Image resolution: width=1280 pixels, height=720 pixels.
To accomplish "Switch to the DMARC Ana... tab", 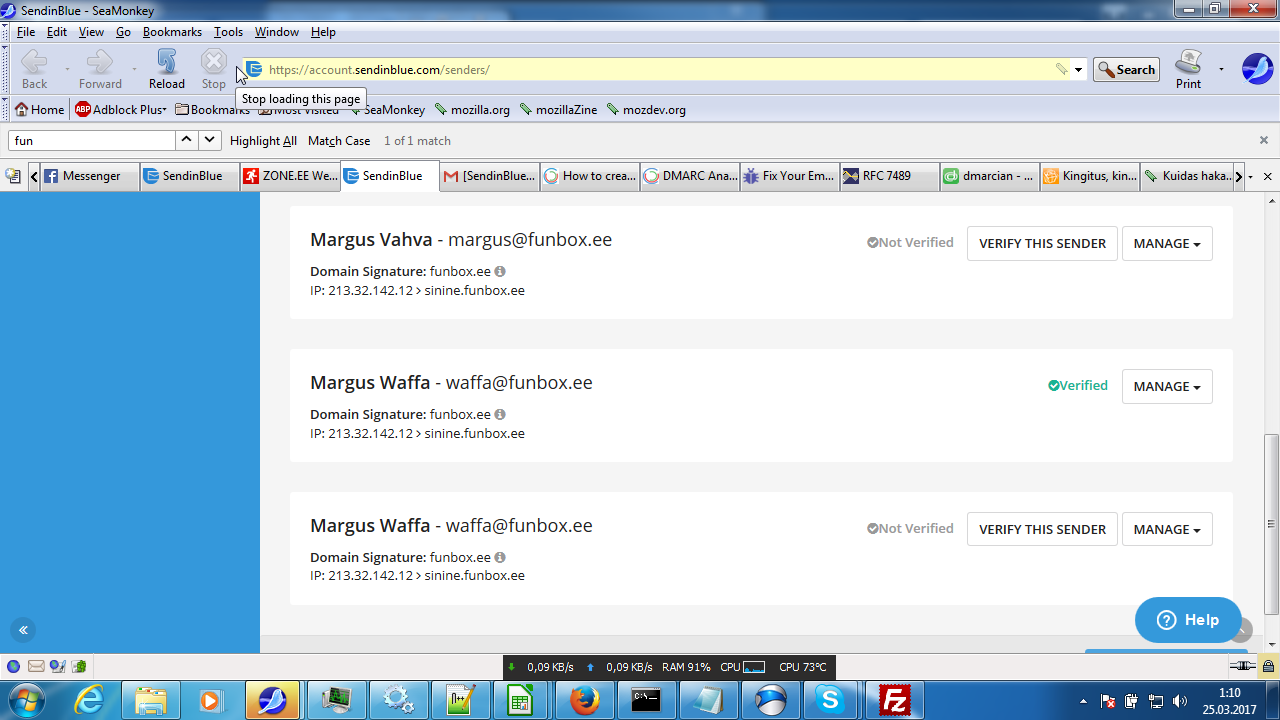I will point(690,176).
